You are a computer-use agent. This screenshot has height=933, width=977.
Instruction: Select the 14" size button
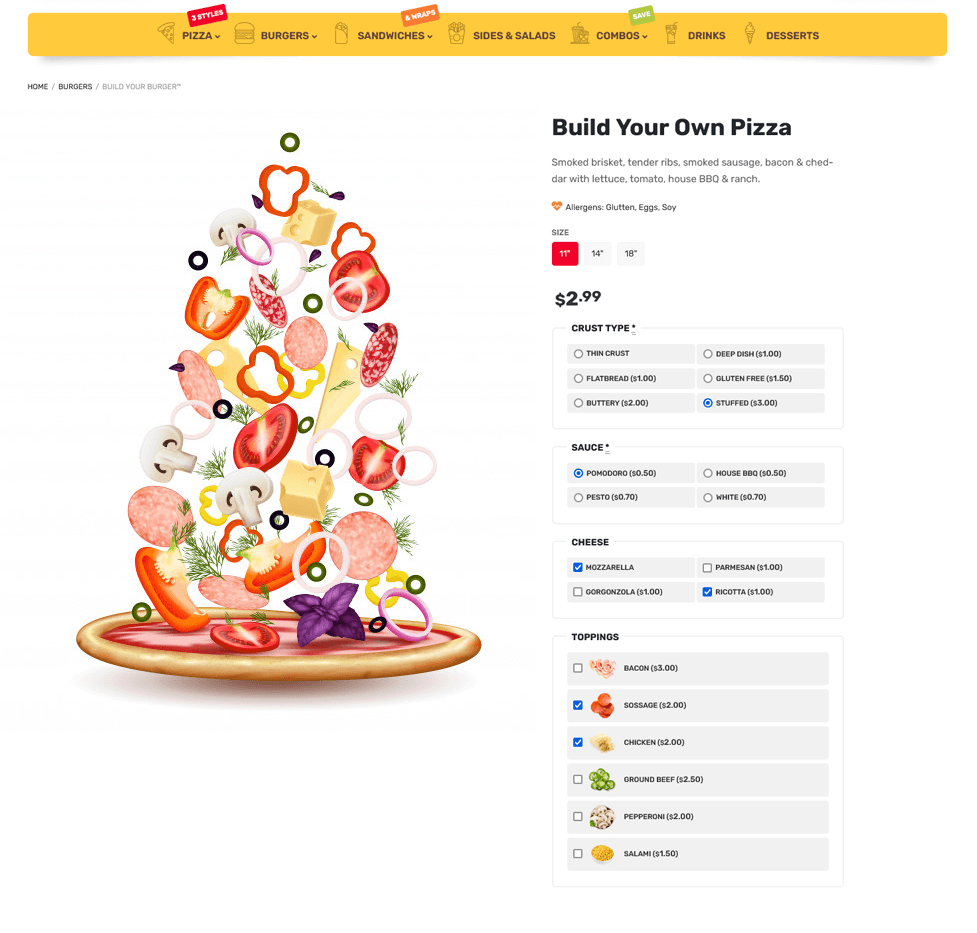tap(598, 254)
